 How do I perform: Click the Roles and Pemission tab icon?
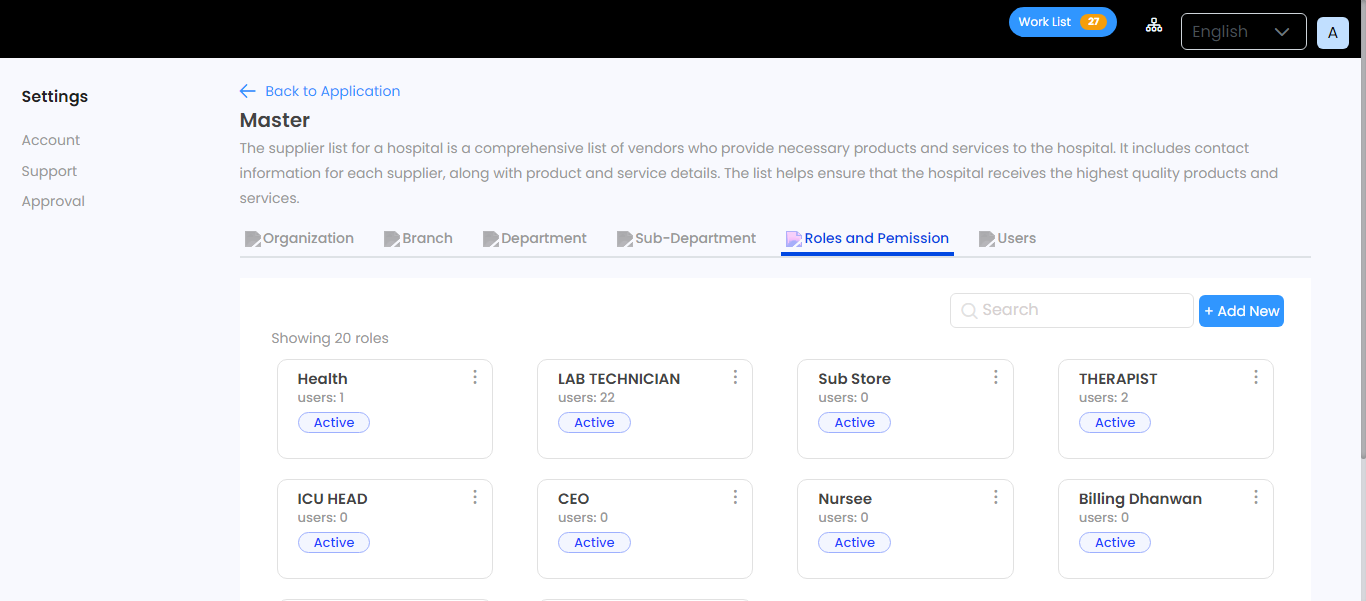tap(794, 239)
